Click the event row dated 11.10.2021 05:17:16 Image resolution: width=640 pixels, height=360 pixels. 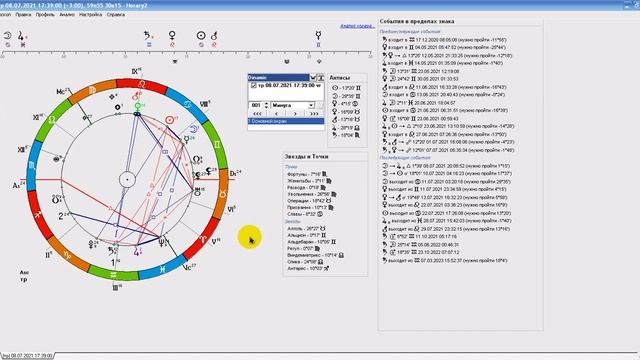pos(420,236)
